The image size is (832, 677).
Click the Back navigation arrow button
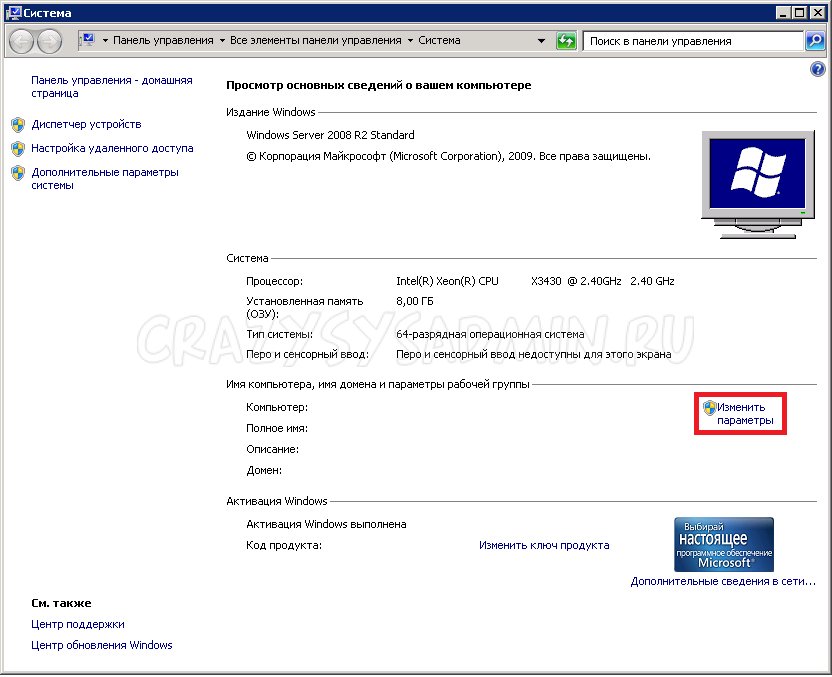(x=22, y=41)
